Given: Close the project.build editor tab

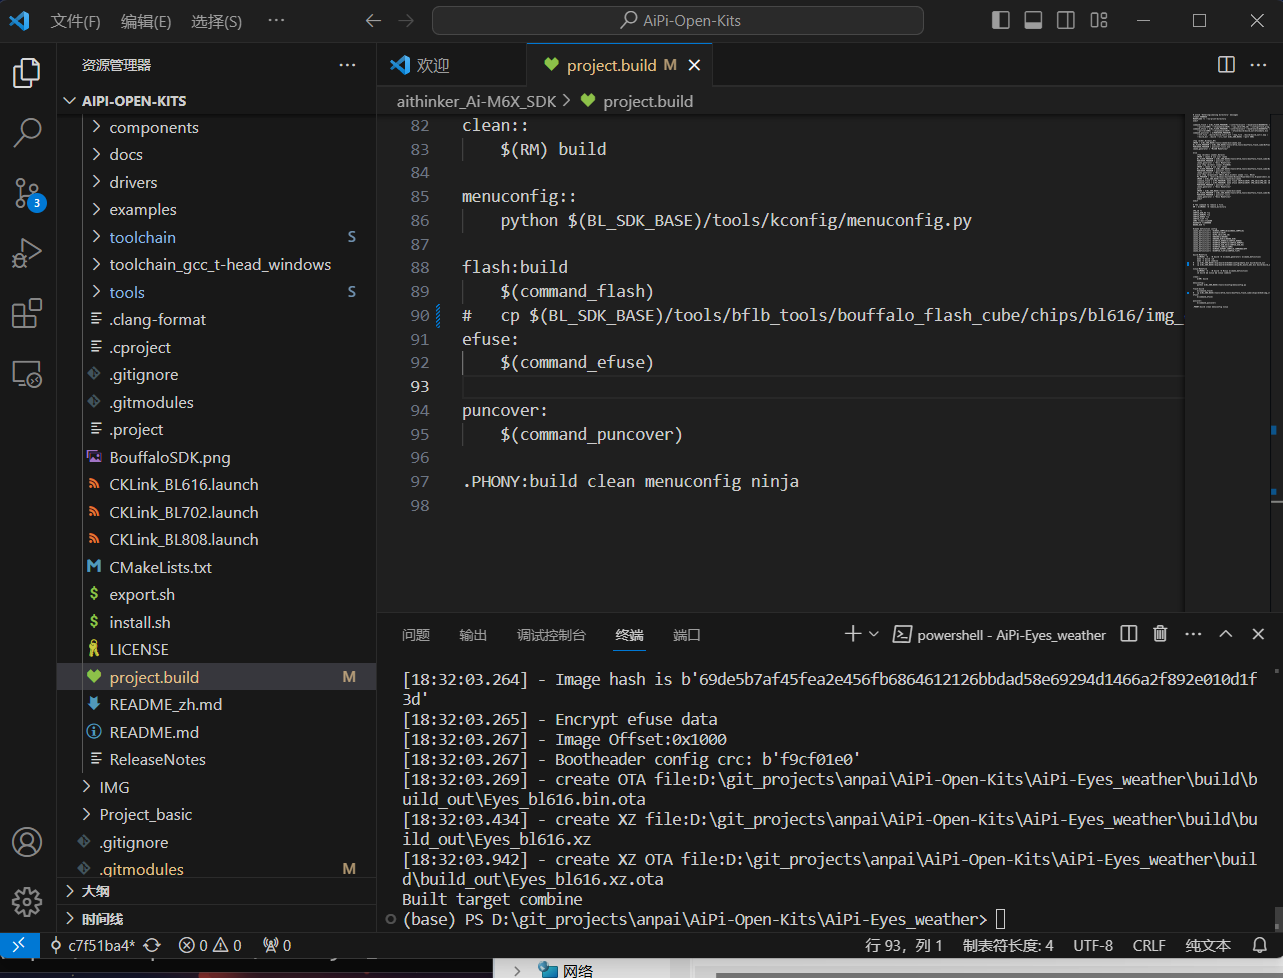Looking at the screenshot, I should 694,65.
